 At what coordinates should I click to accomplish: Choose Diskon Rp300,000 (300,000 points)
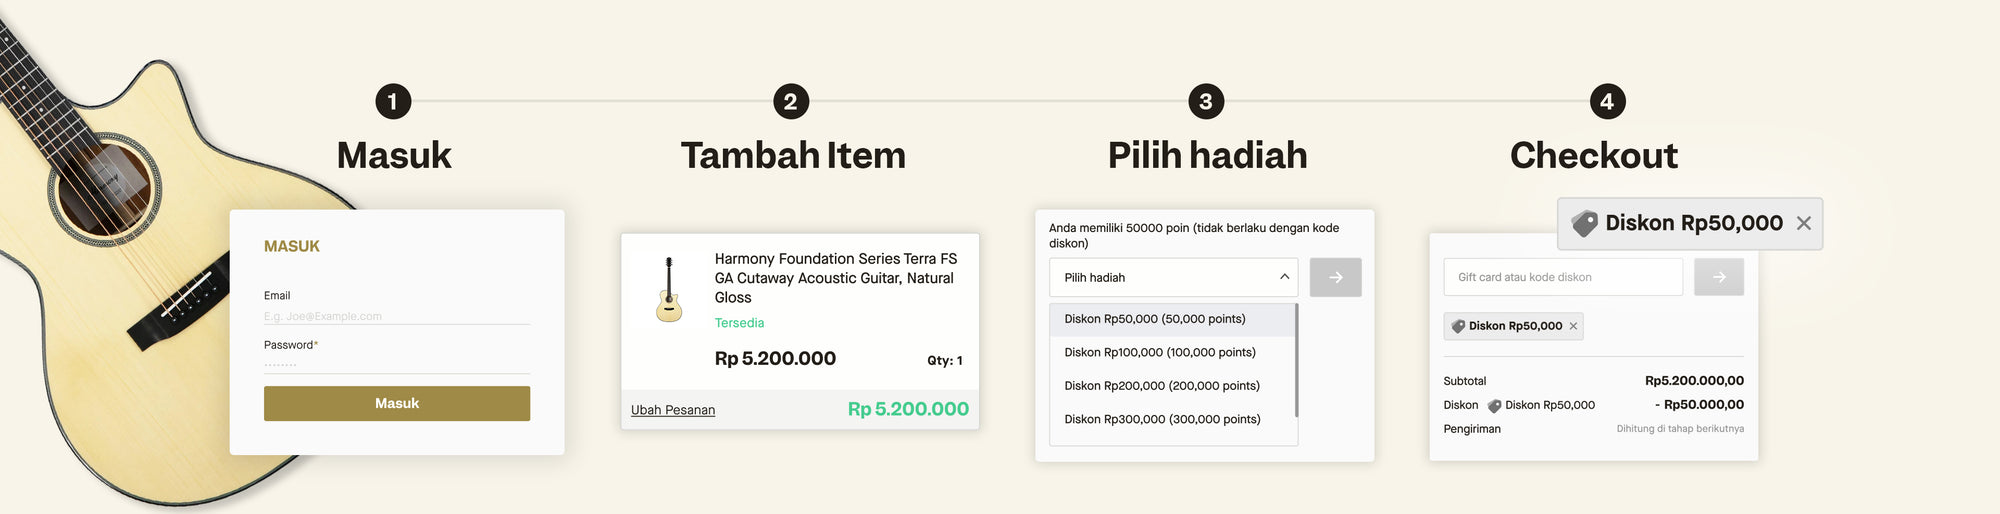(1162, 419)
